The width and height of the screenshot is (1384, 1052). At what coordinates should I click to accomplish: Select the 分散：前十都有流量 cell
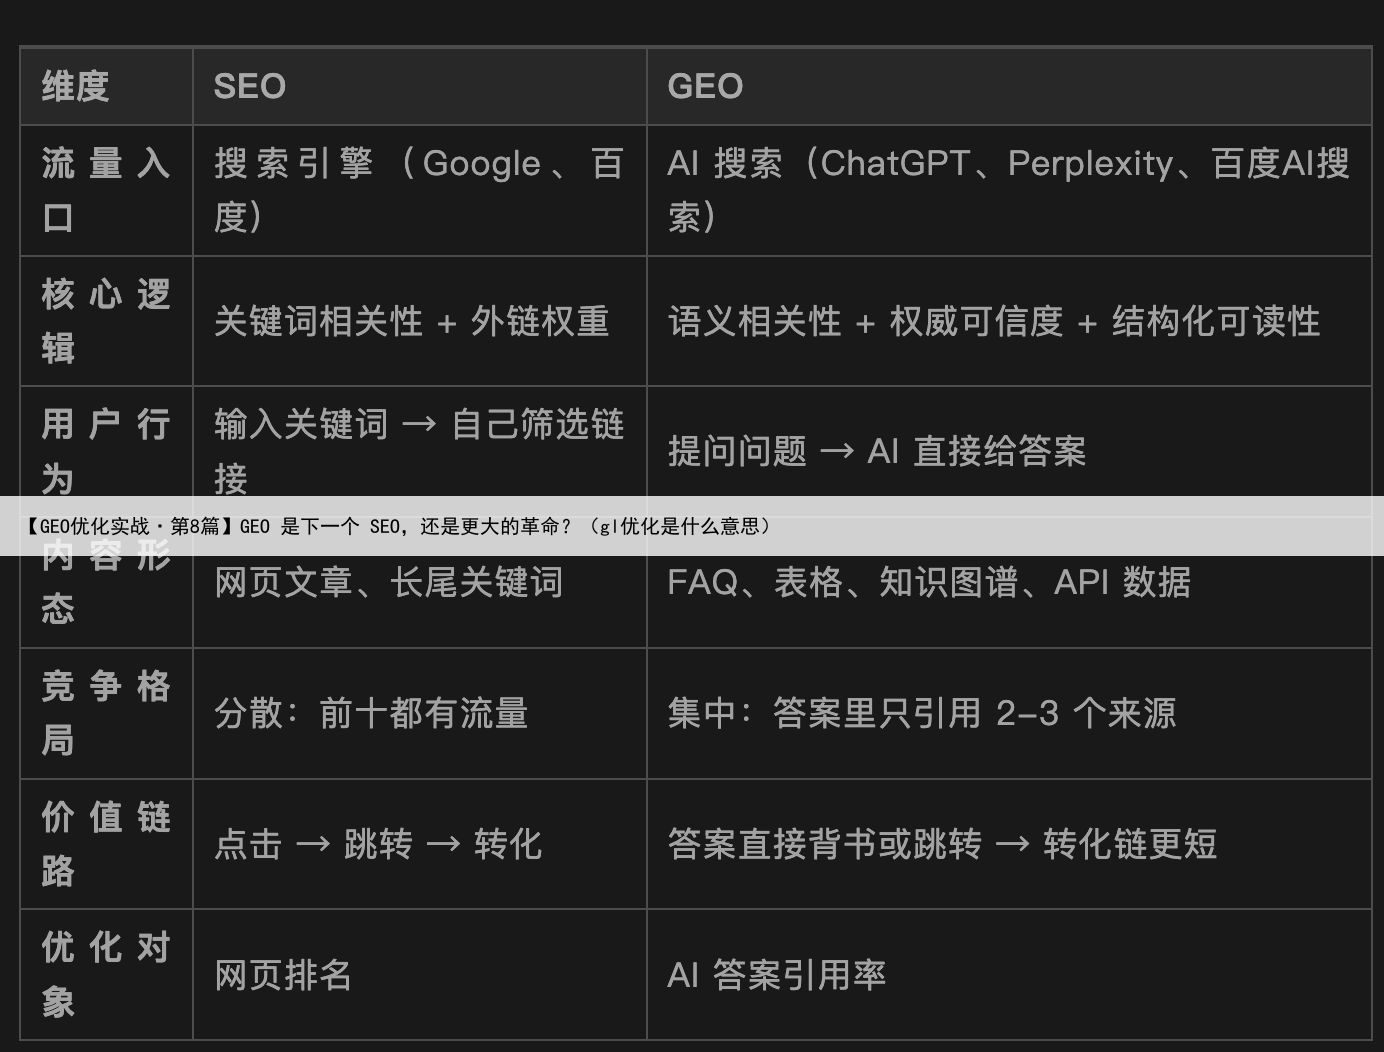tap(370, 713)
